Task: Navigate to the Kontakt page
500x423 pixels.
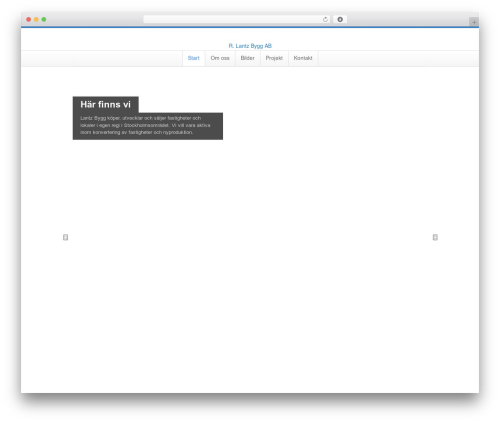Action: pos(303,58)
